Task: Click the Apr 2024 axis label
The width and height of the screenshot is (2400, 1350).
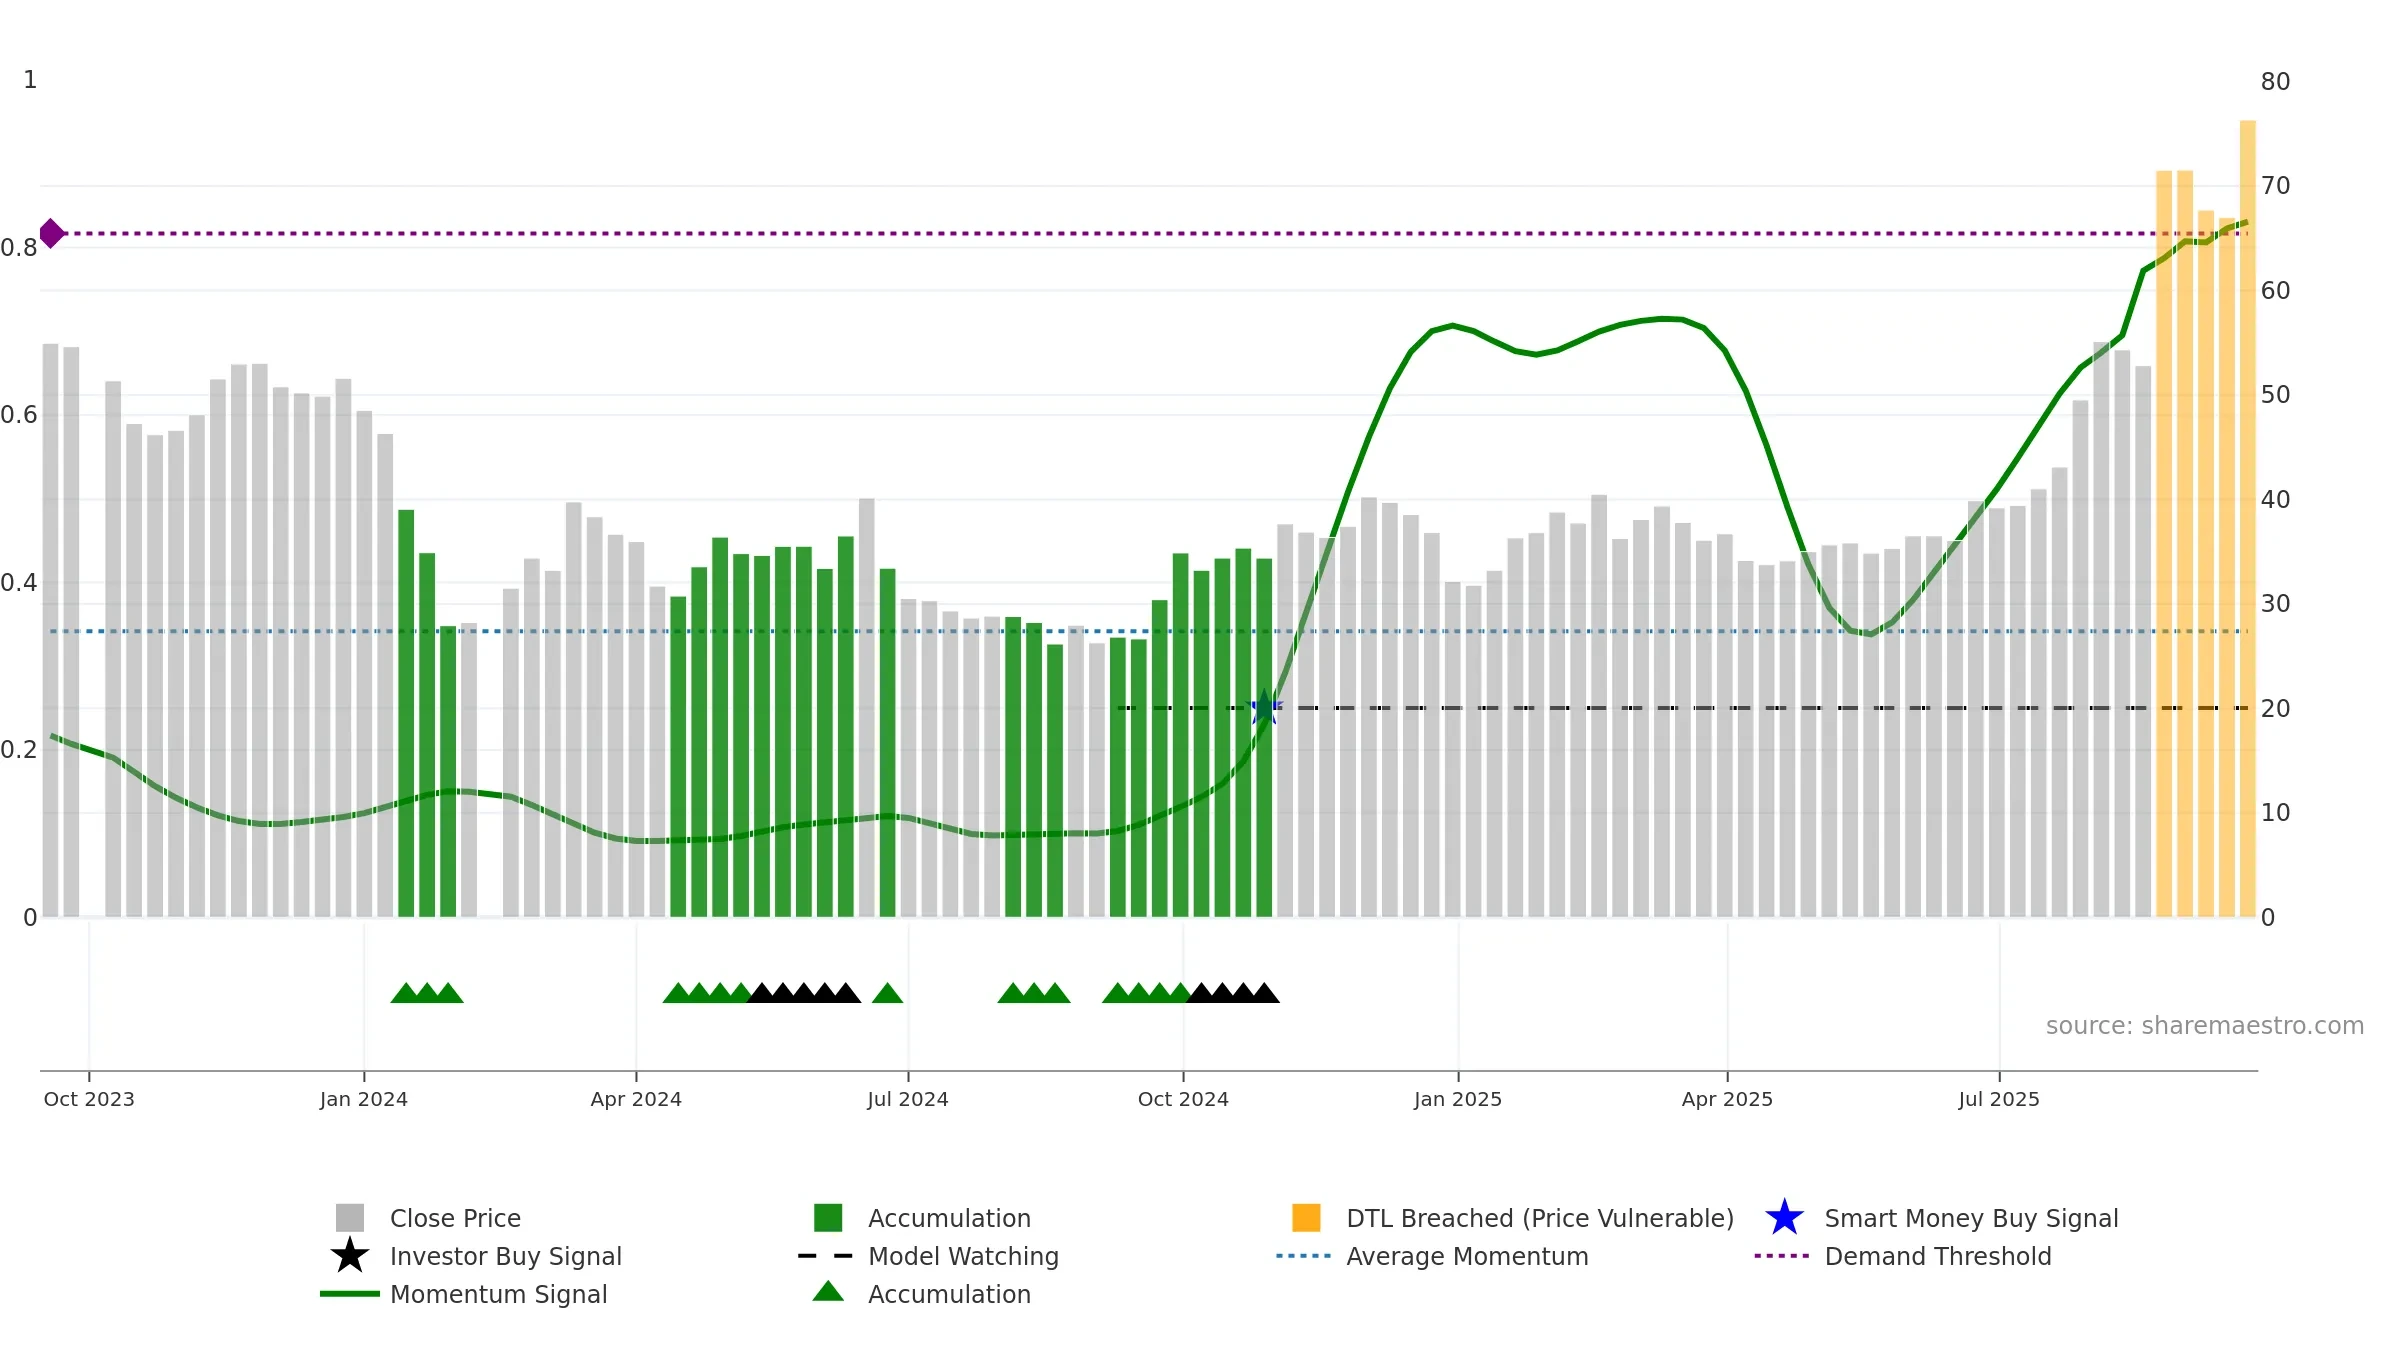Action: 636,1099
